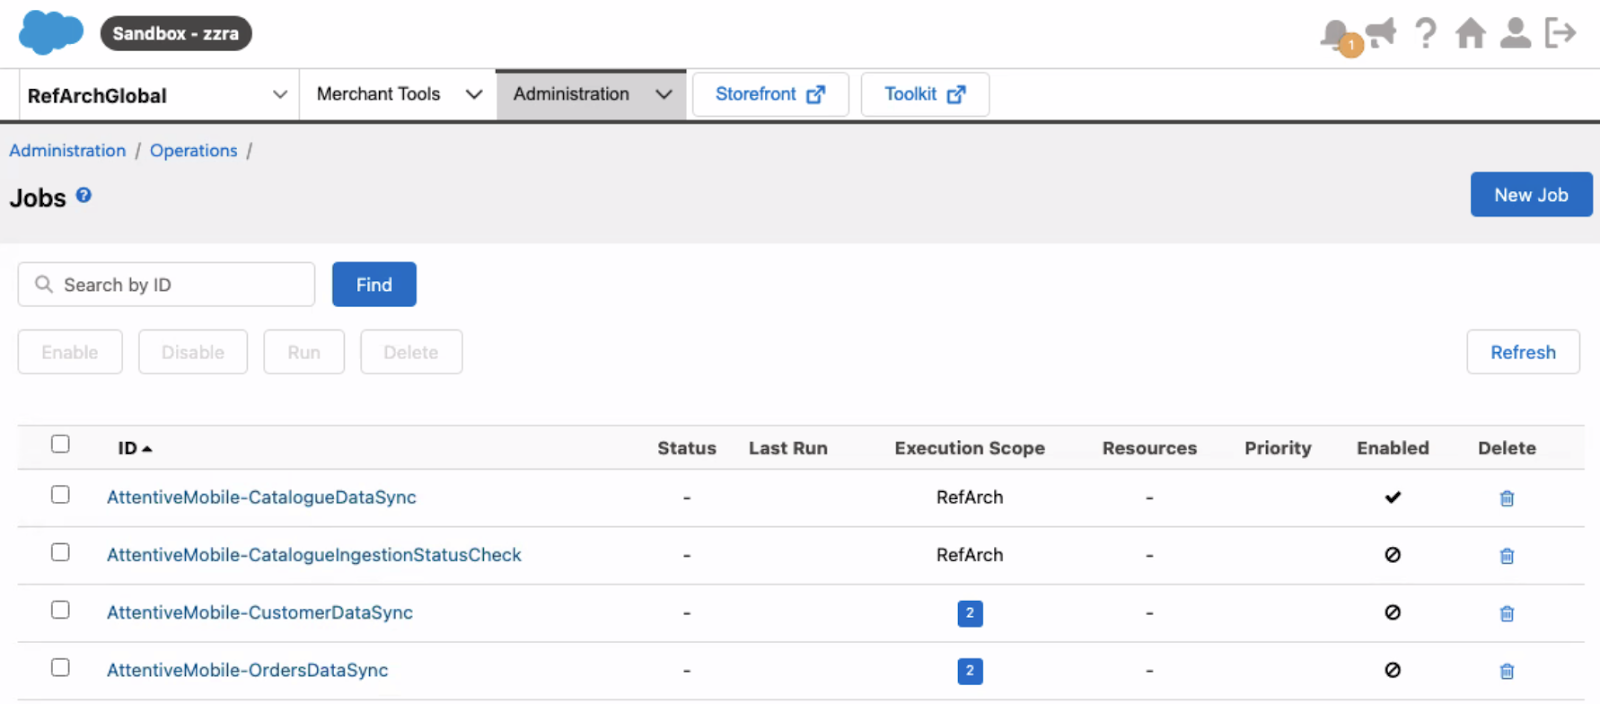Click disabled icon for OrdersDataSync row
This screenshot has height=704, width=1600.
coord(1393,670)
